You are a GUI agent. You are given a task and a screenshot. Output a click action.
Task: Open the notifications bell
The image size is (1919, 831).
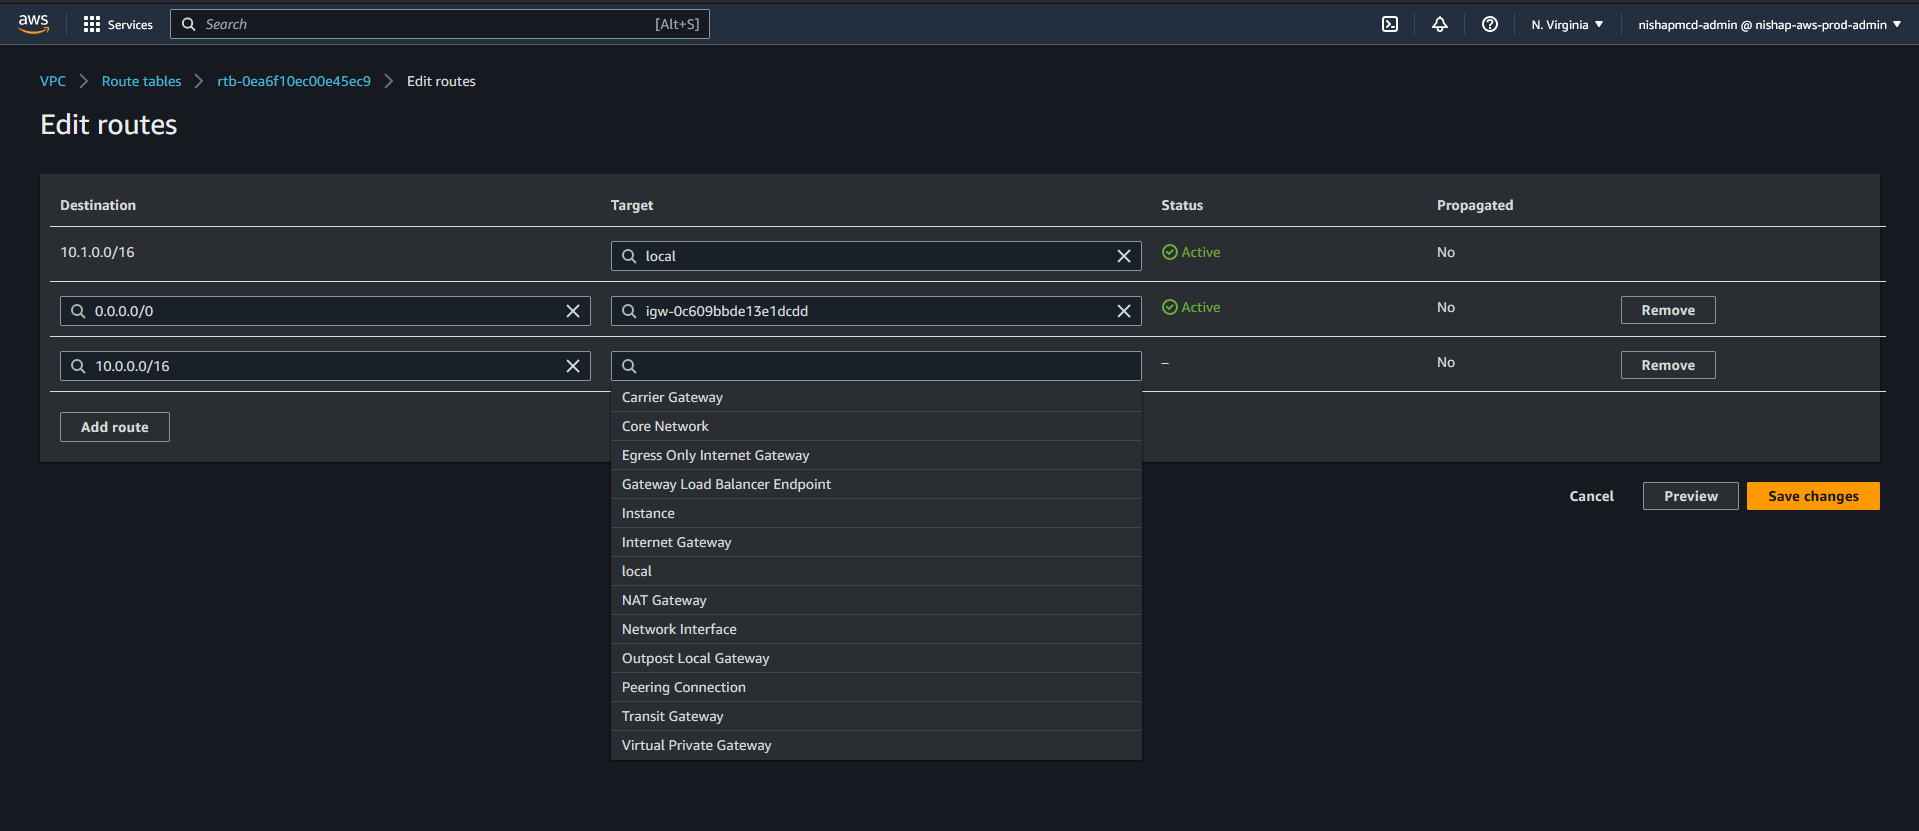click(x=1439, y=24)
